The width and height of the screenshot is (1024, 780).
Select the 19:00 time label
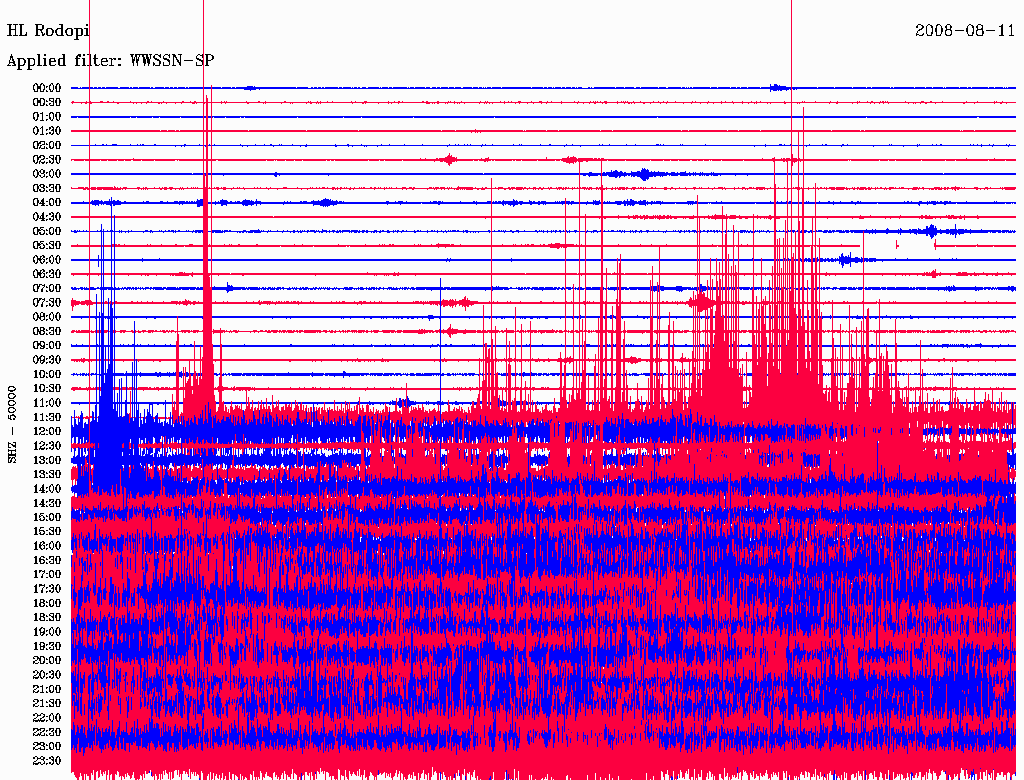point(47,632)
